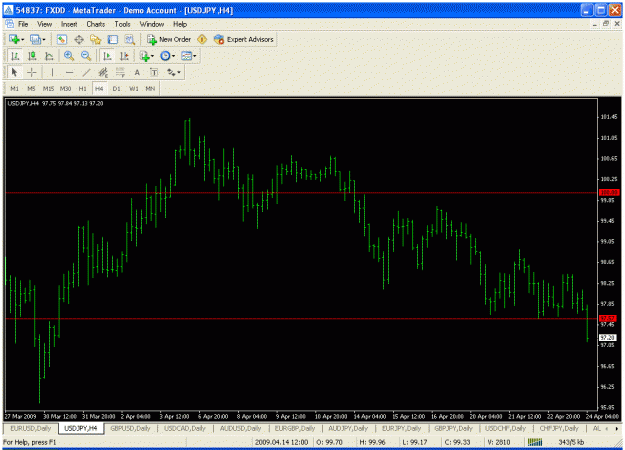Switch chart to bar chart

[15, 56]
